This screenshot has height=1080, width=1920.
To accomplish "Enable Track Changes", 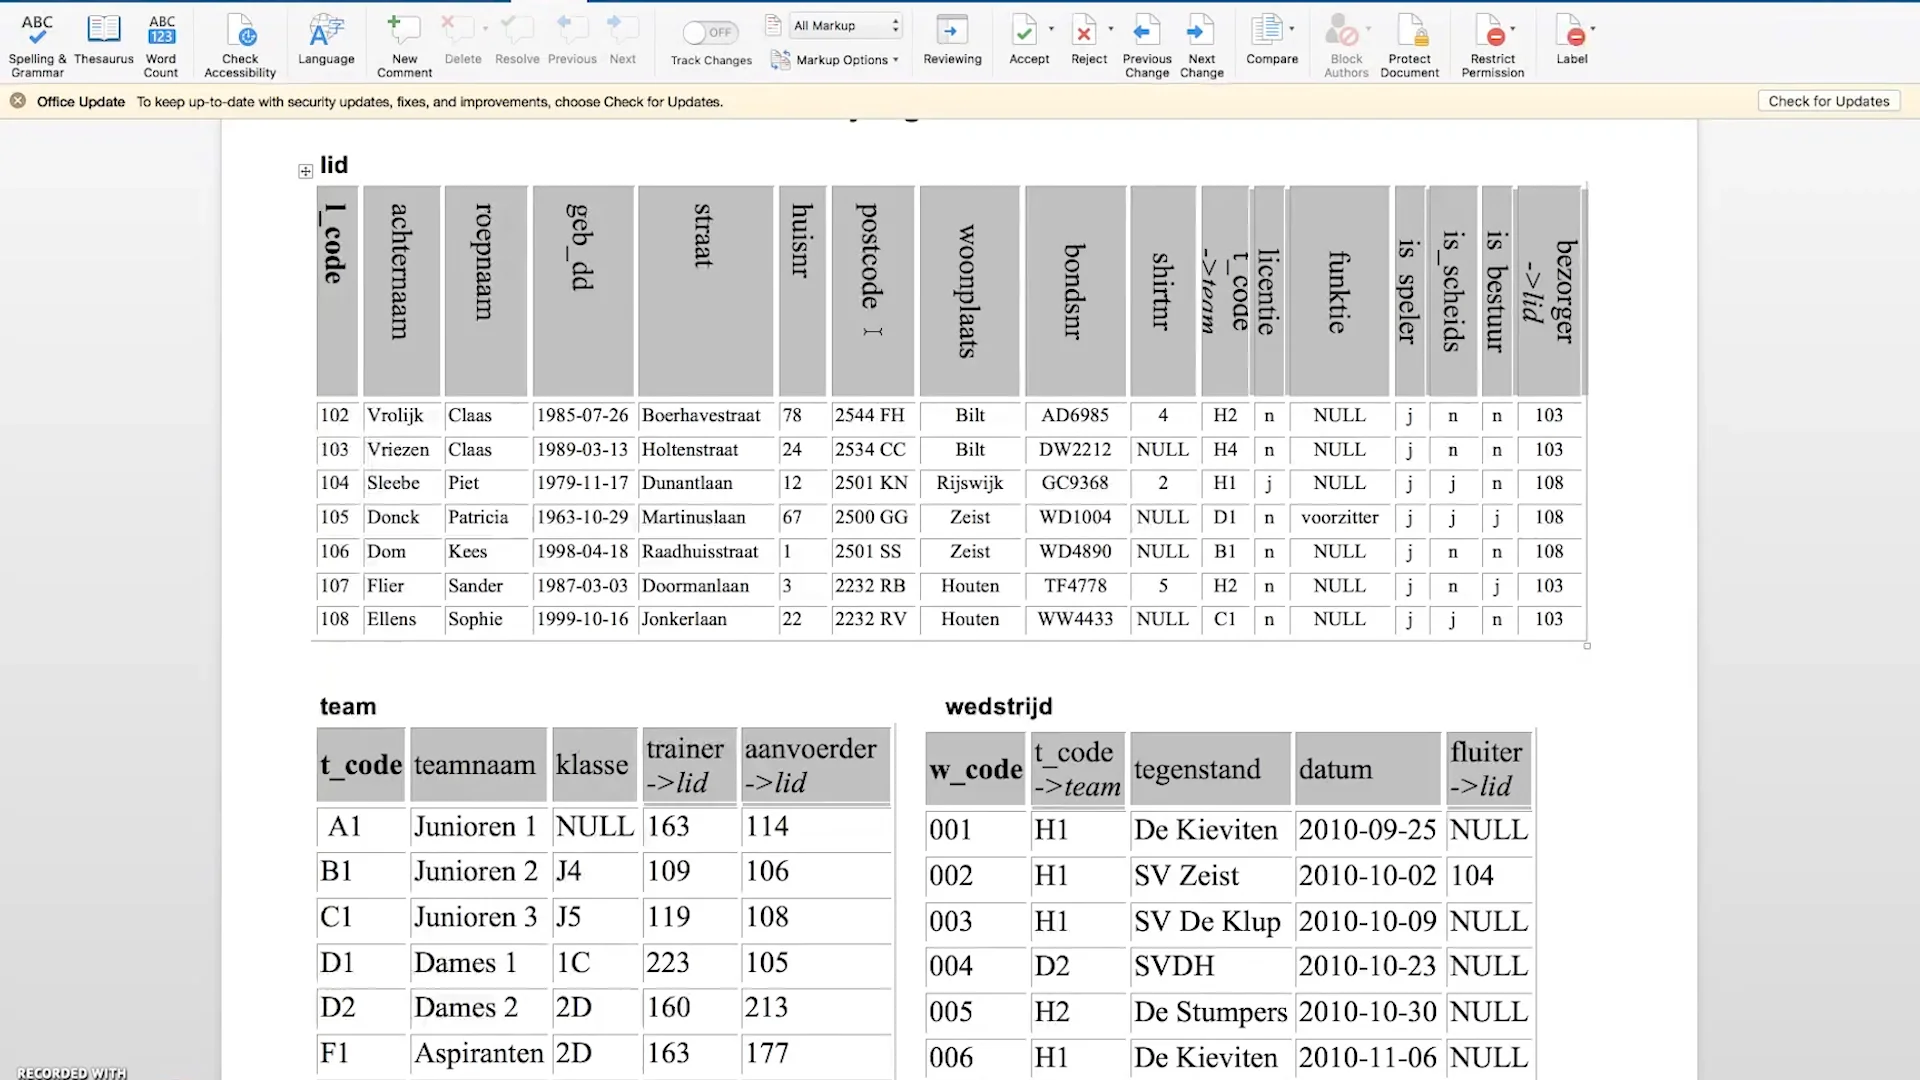I will [x=709, y=32].
